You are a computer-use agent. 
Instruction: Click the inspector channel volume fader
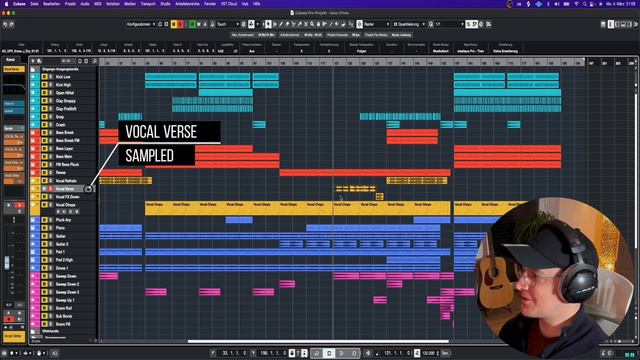(x=7, y=262)
